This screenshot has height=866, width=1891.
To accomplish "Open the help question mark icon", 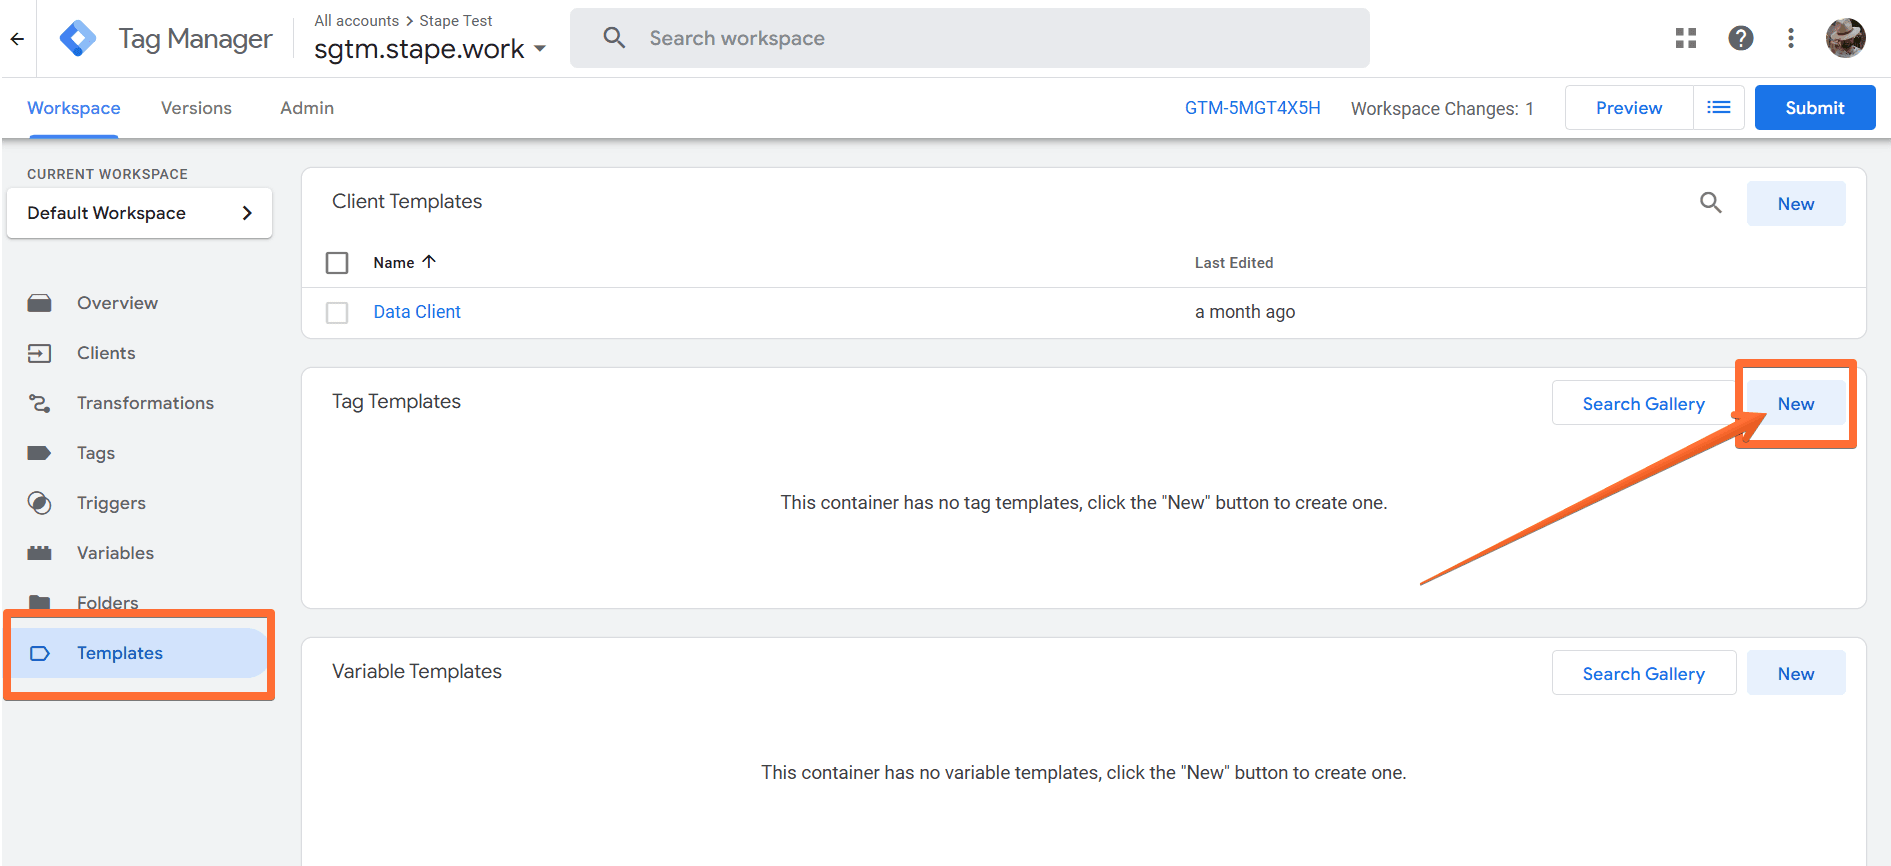I will (x=1740, y=38).
